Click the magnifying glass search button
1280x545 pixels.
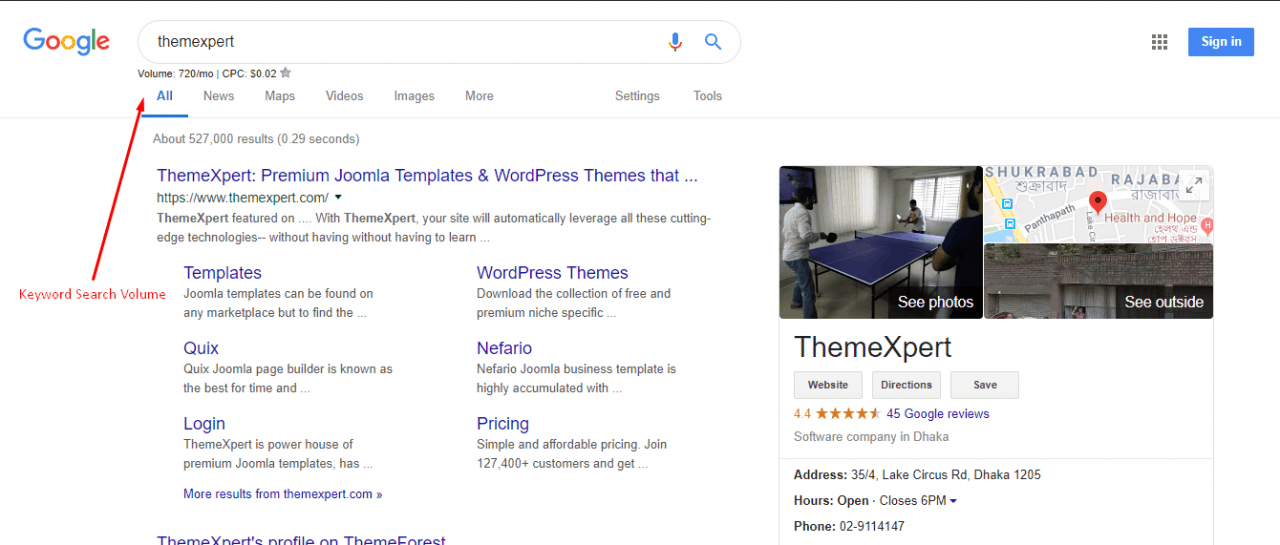[713, 42]
